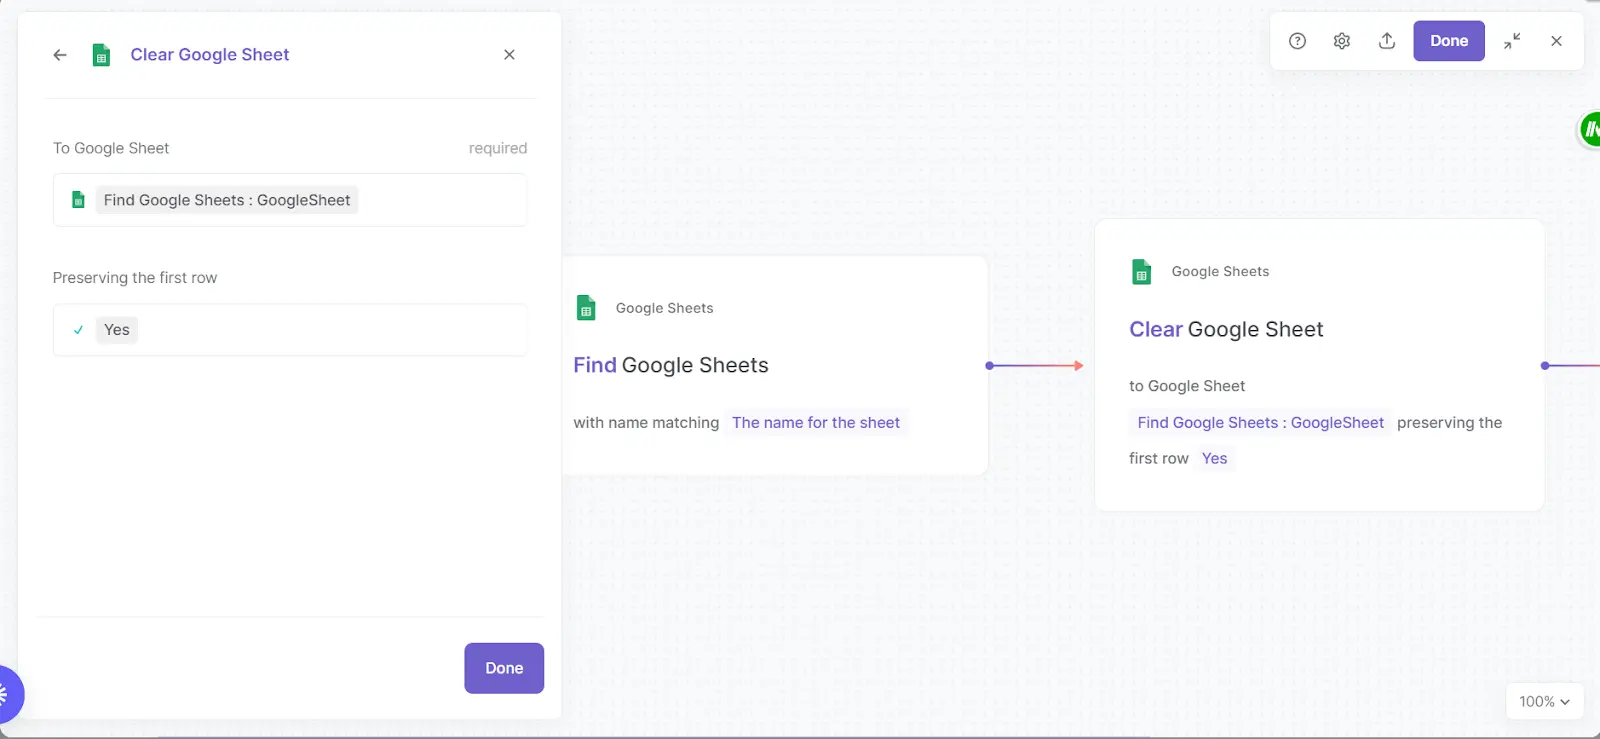Screen dimensions: 1600x739
Task: Click the Done button in the side panel
Action: tap(504, 668)
